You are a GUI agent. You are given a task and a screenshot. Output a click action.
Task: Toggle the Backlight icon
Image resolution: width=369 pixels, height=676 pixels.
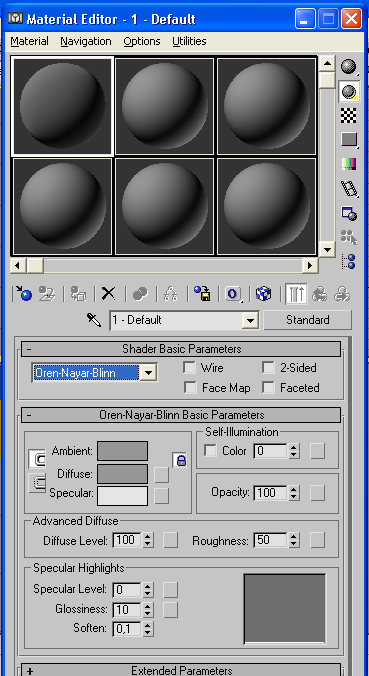[x=349, y=91]
